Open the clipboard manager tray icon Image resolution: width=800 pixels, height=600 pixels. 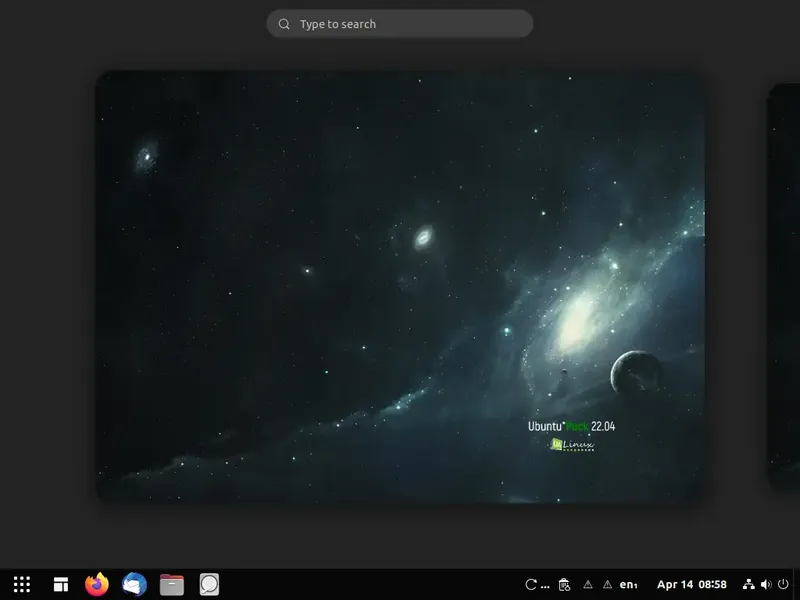565,584
